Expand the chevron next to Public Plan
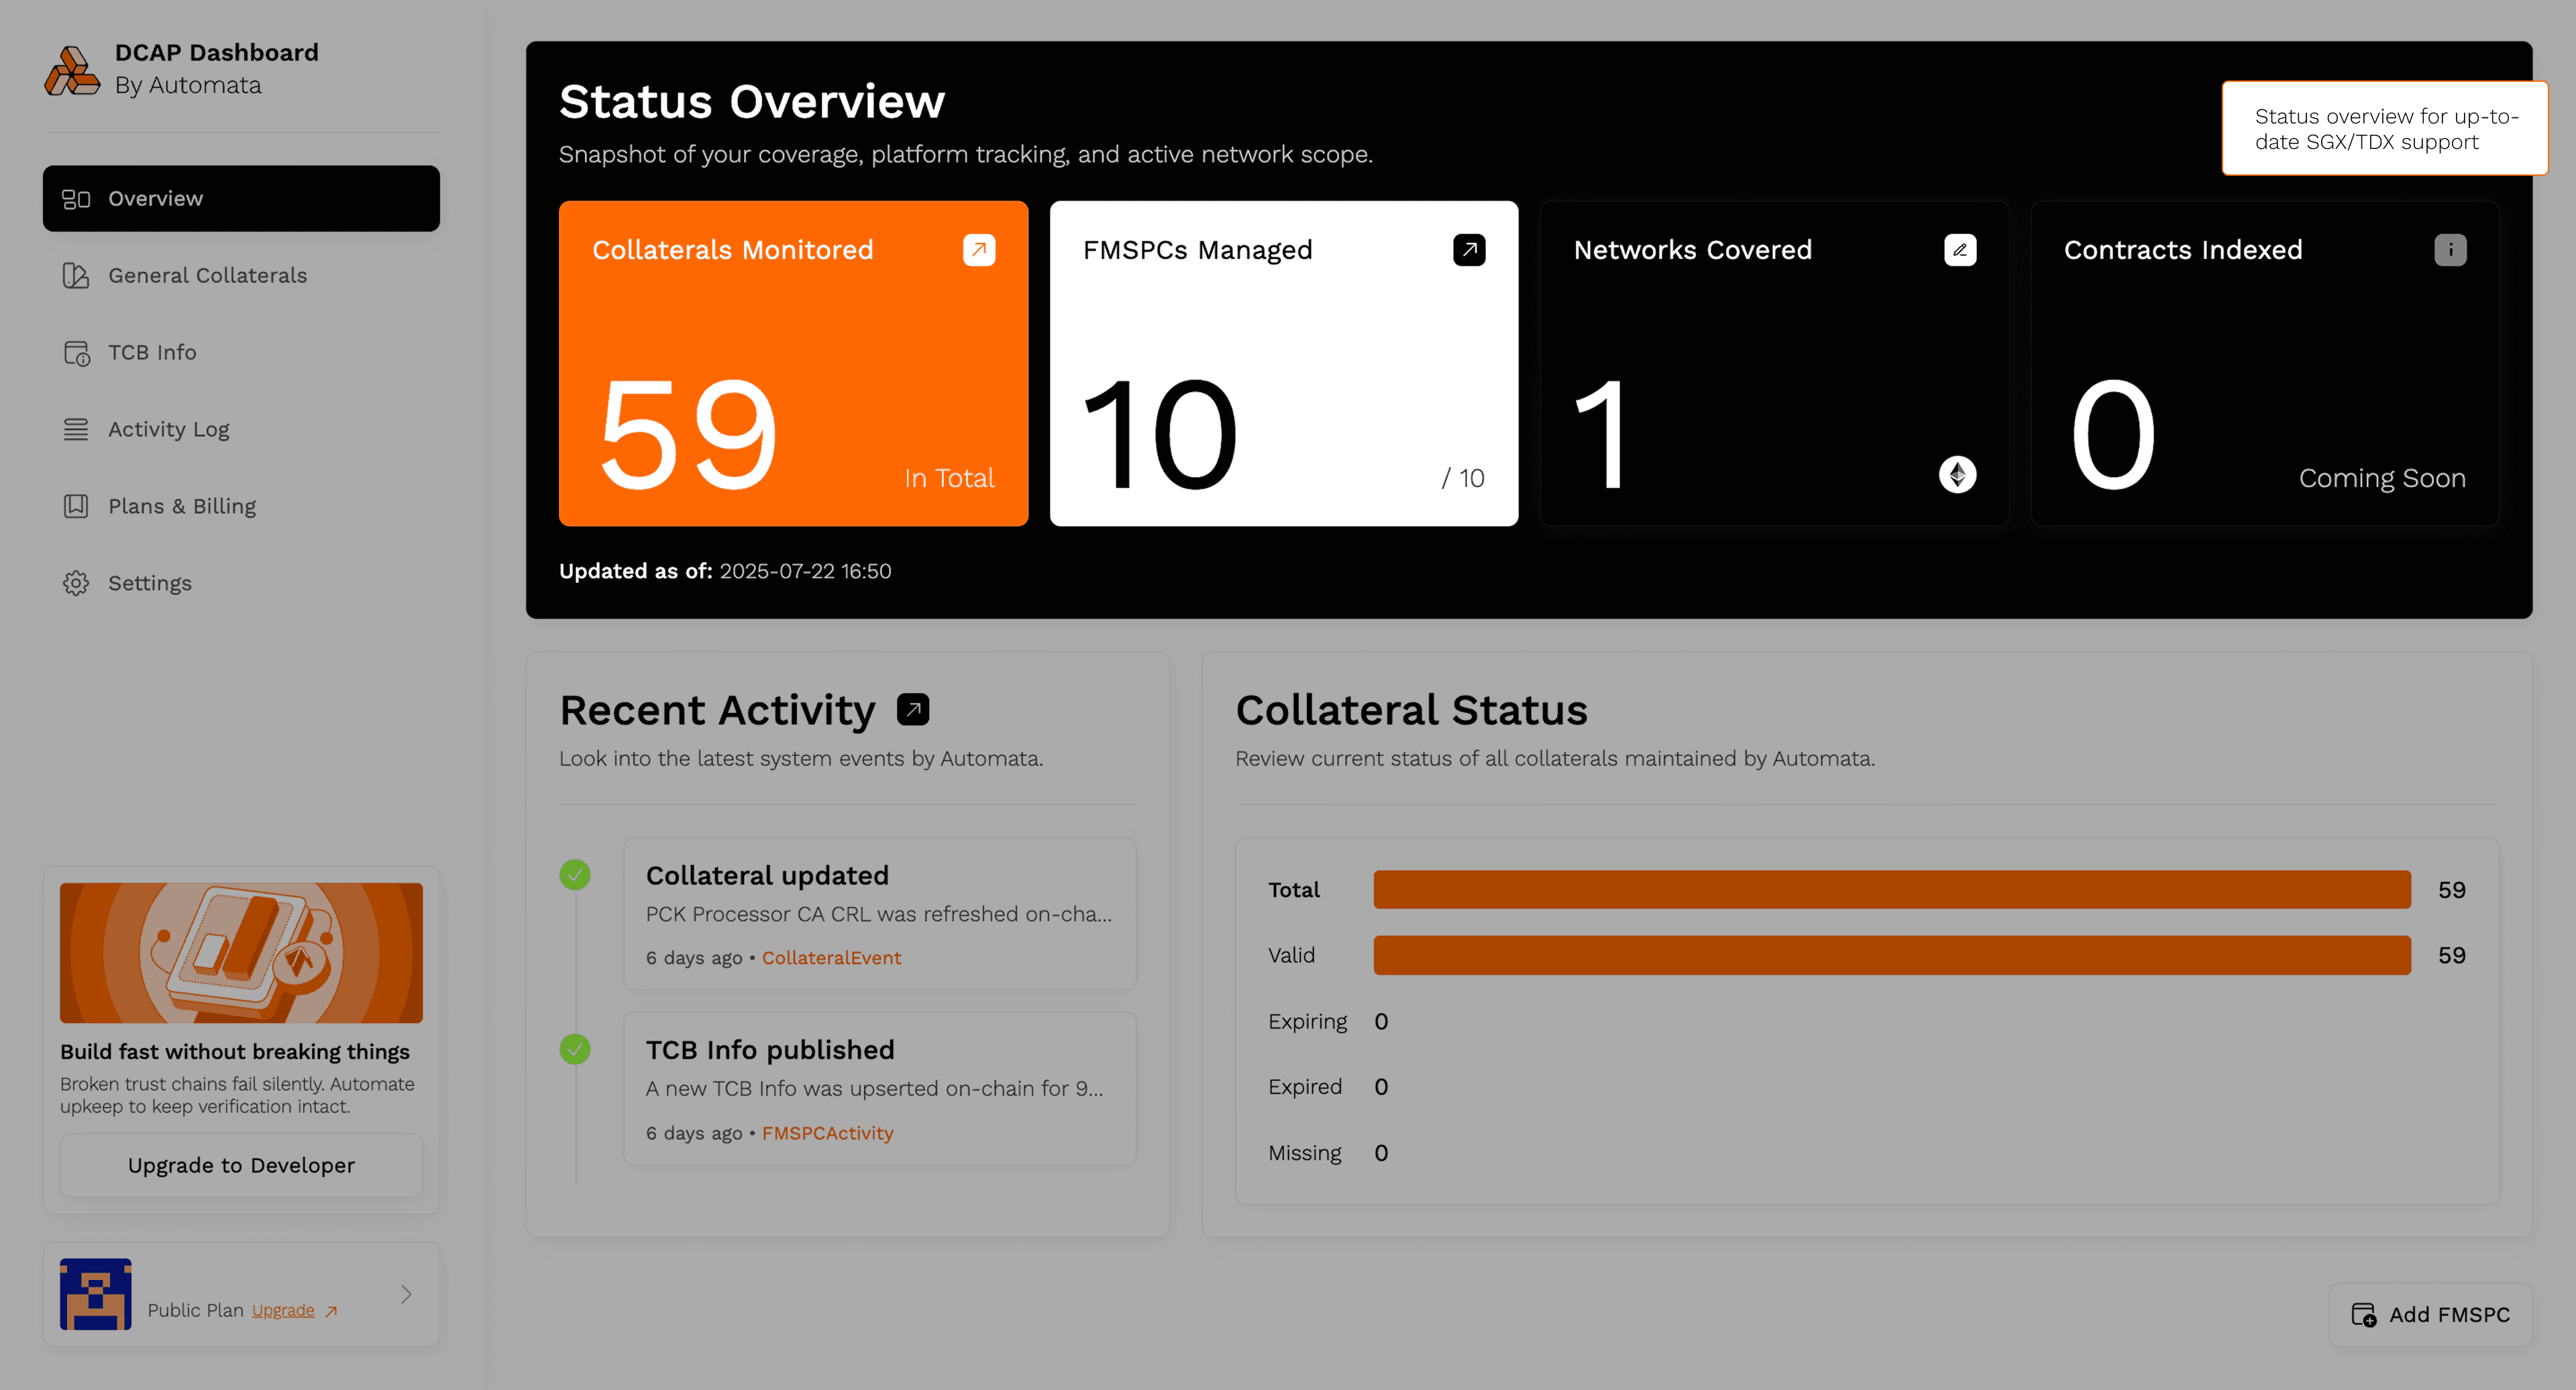This screenshot has width=2576, height=1390. [406, 1294]
